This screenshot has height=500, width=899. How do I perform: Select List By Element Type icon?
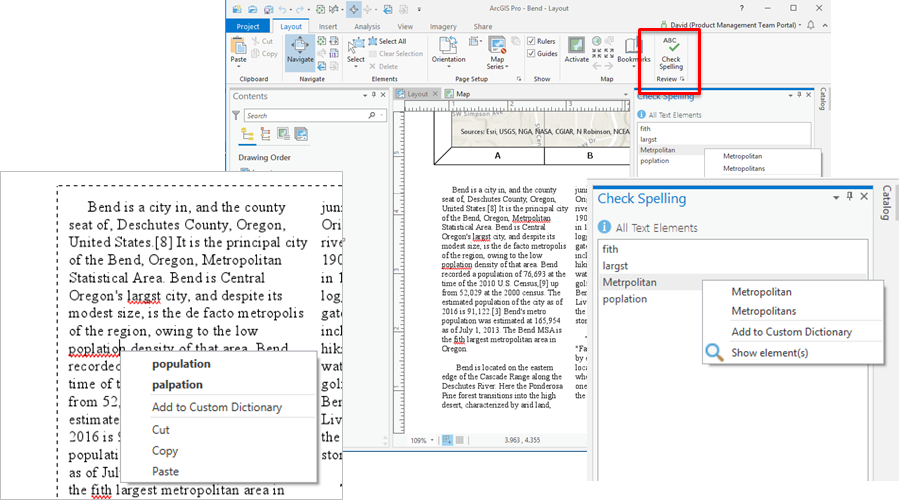265,134
